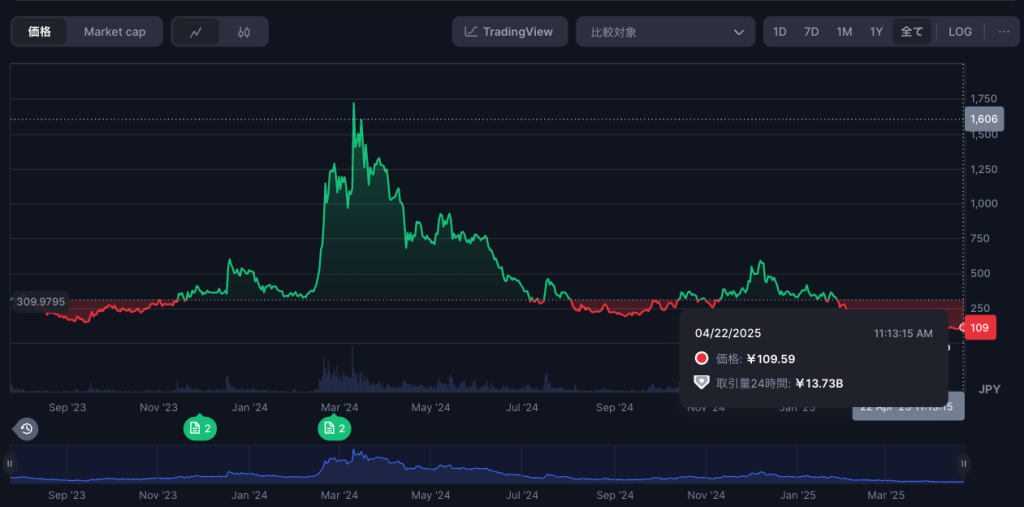The width and height of the screenshot is (1024, 507).
Task: Click the left handle of range navigator
Action: point(10,464)
